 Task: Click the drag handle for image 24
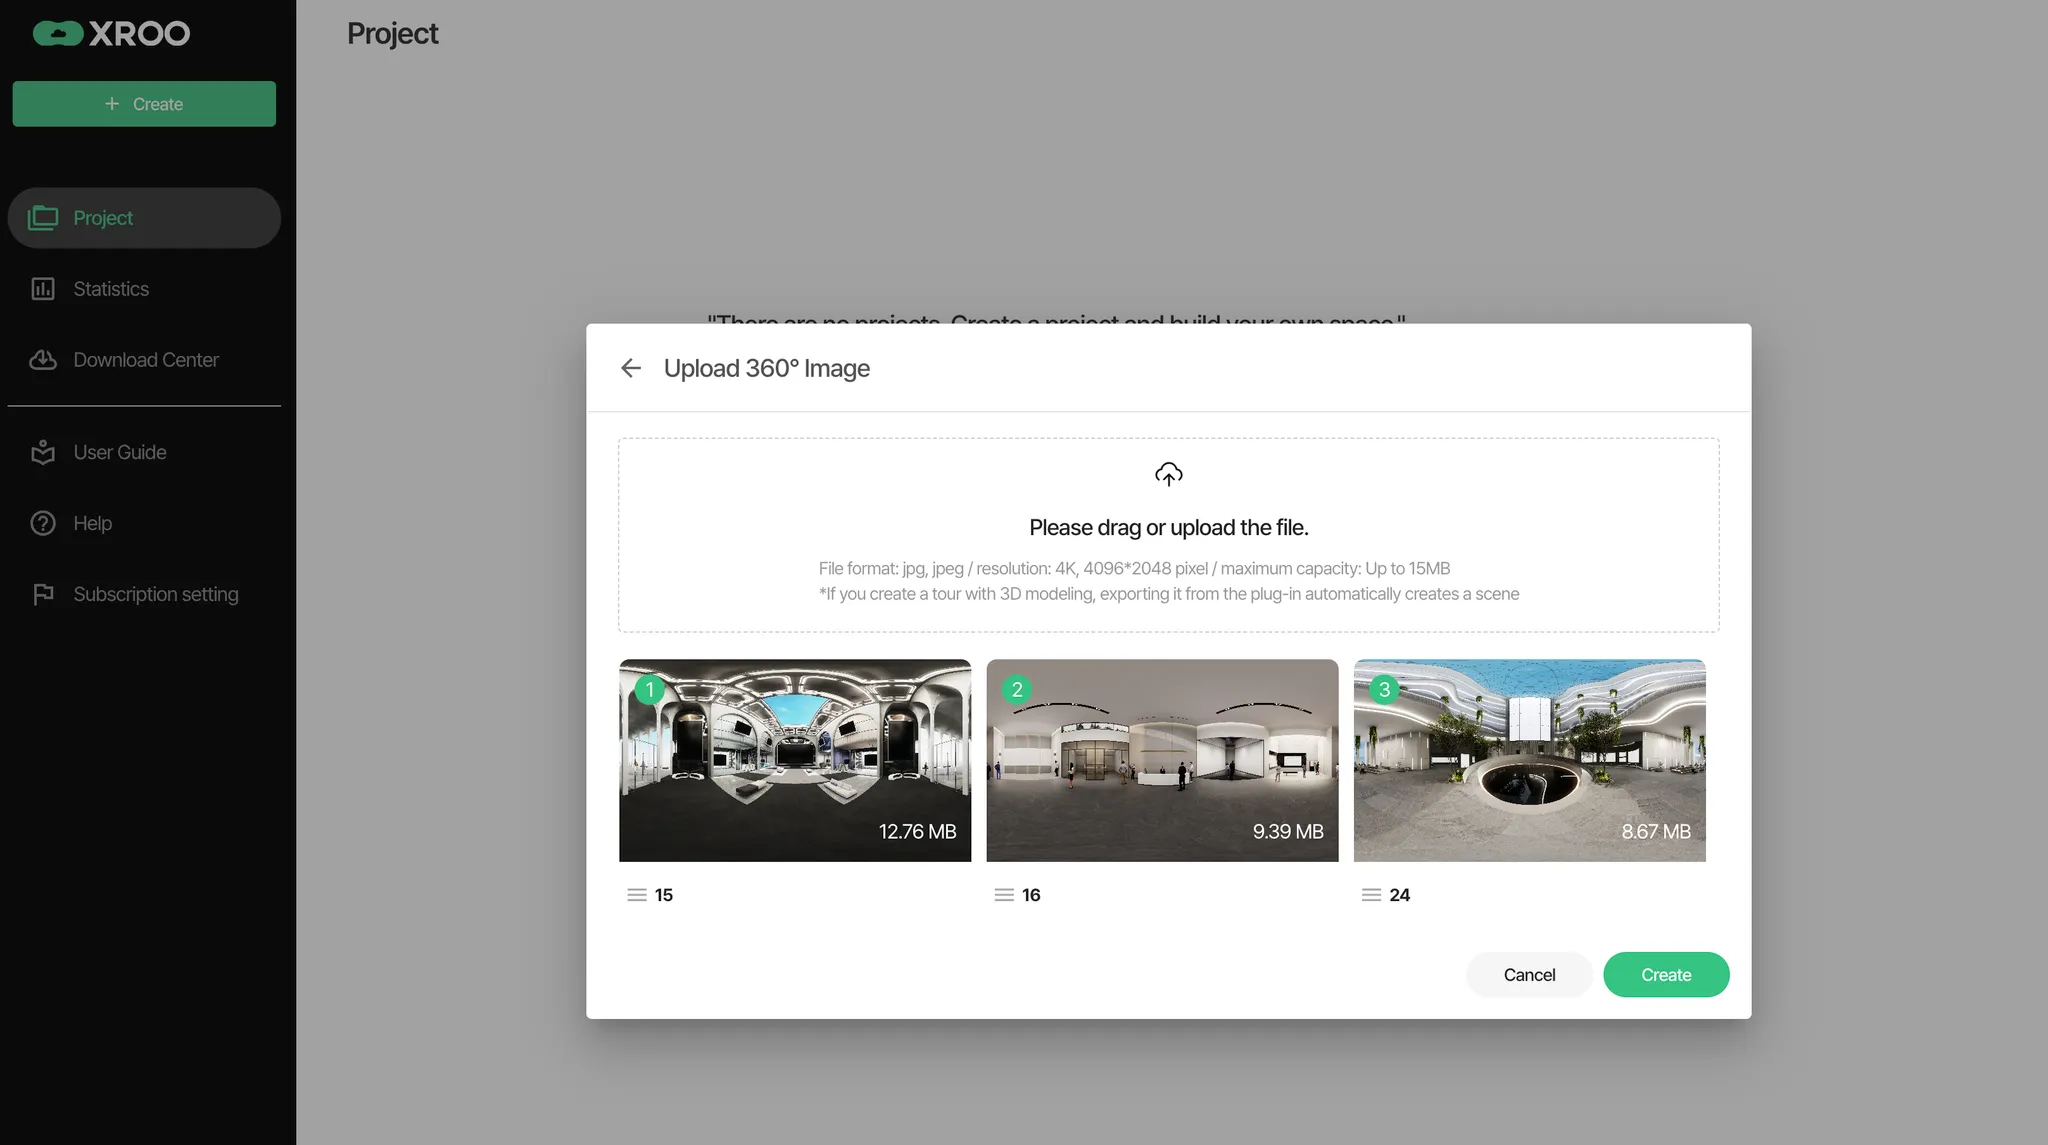[x=1371, y=895]
